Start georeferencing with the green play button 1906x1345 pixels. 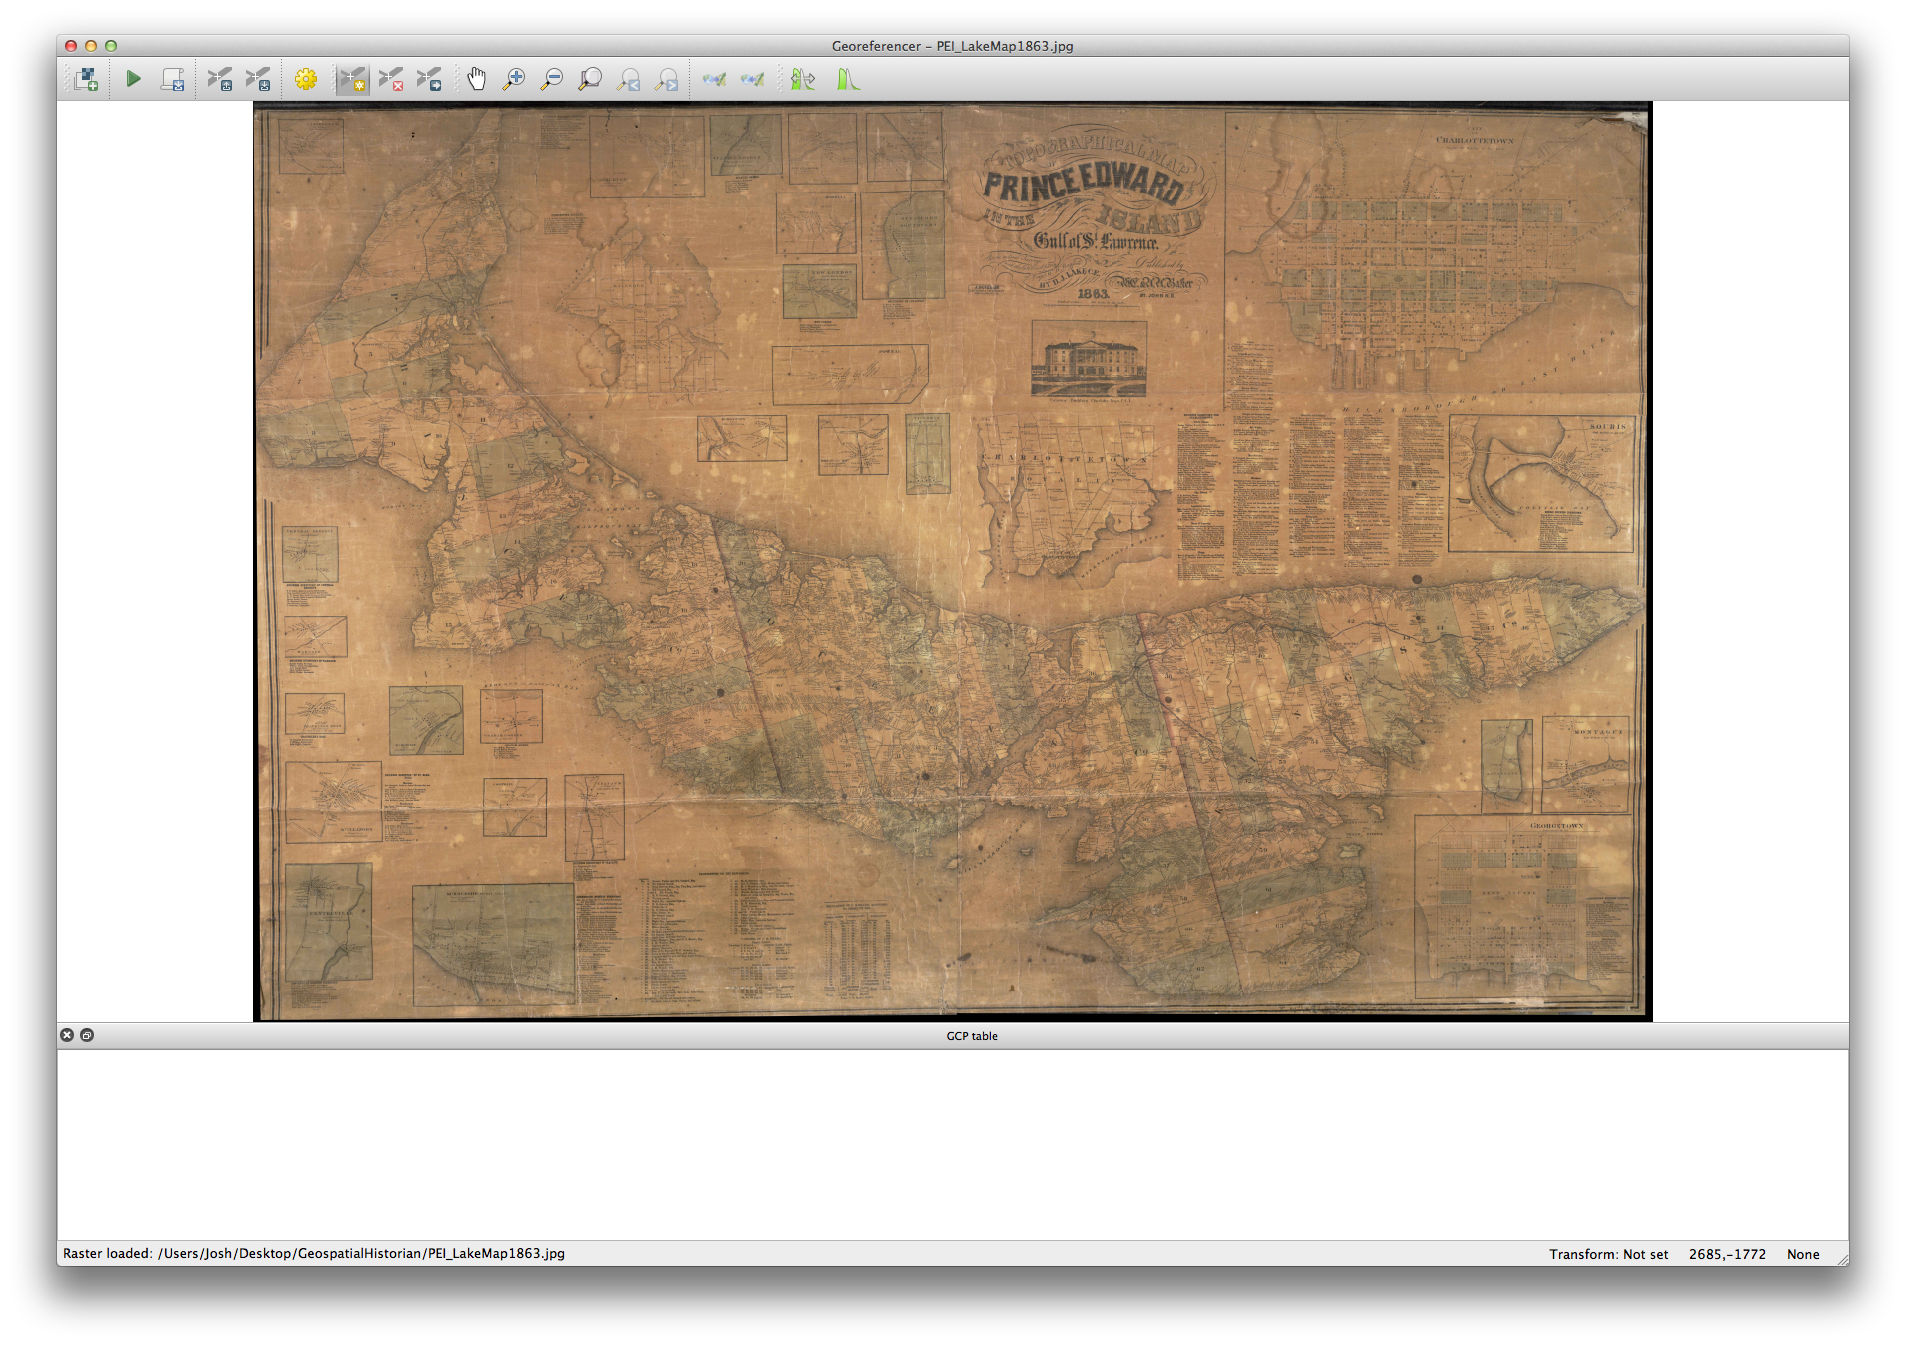coord(133,79)
